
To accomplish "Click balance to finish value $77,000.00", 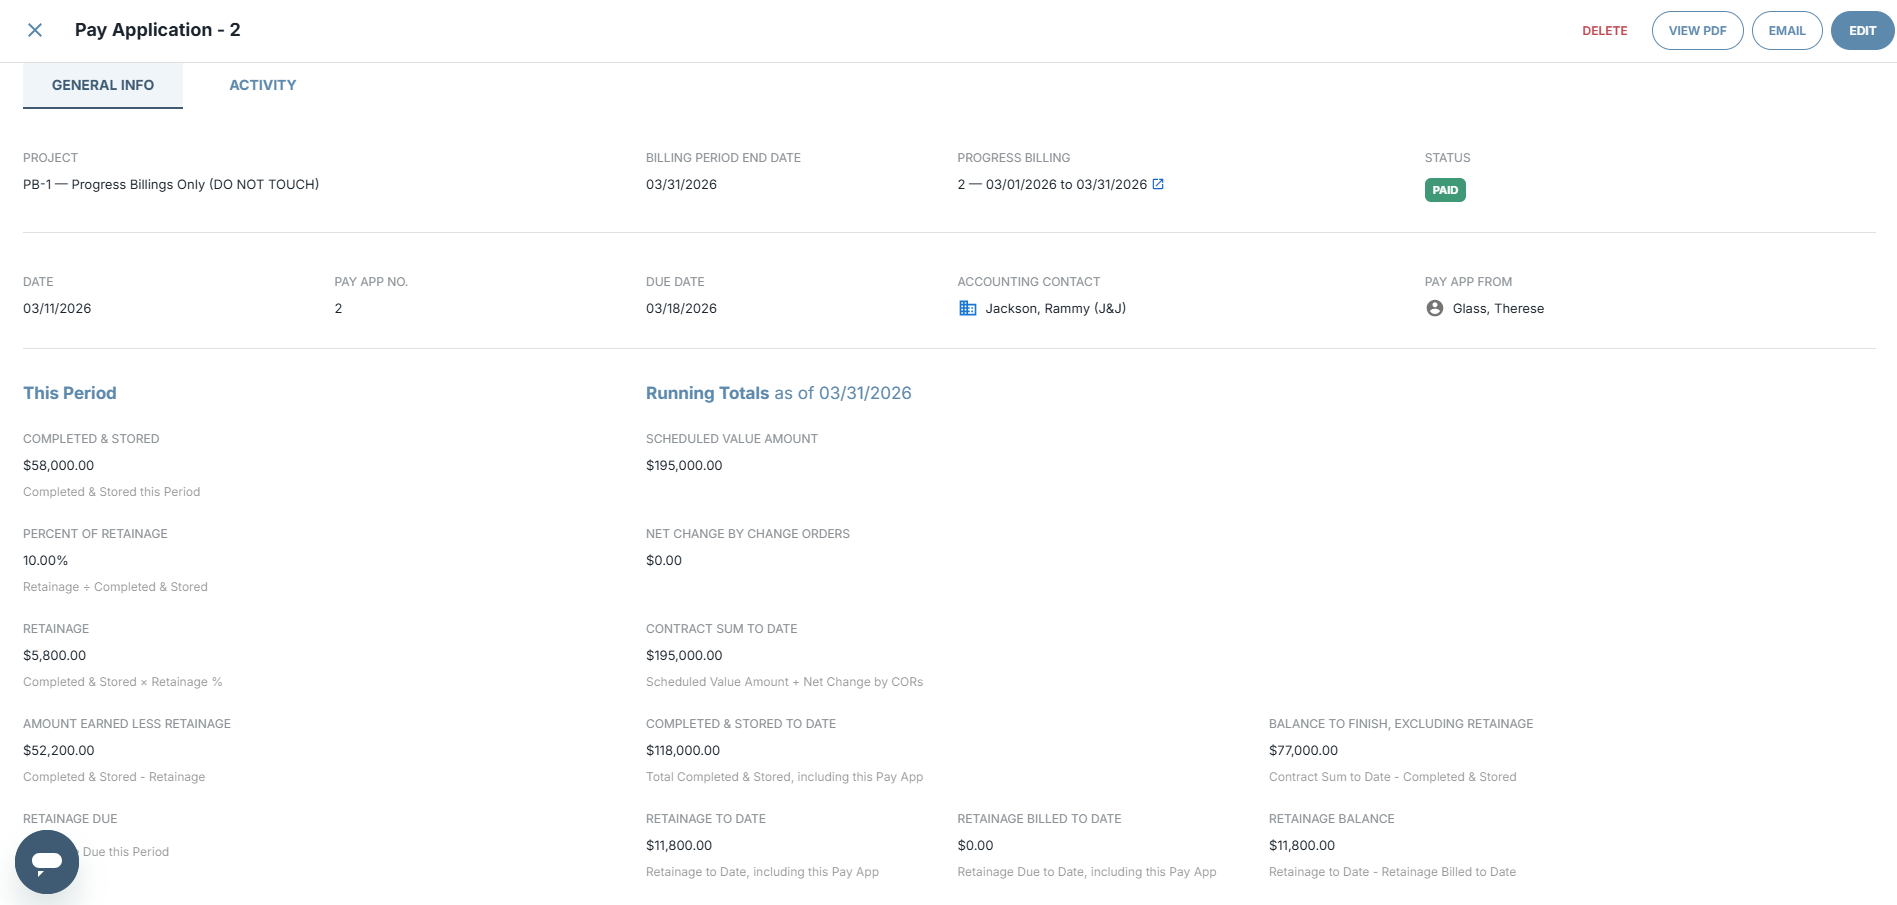I will pos(1303,750).
